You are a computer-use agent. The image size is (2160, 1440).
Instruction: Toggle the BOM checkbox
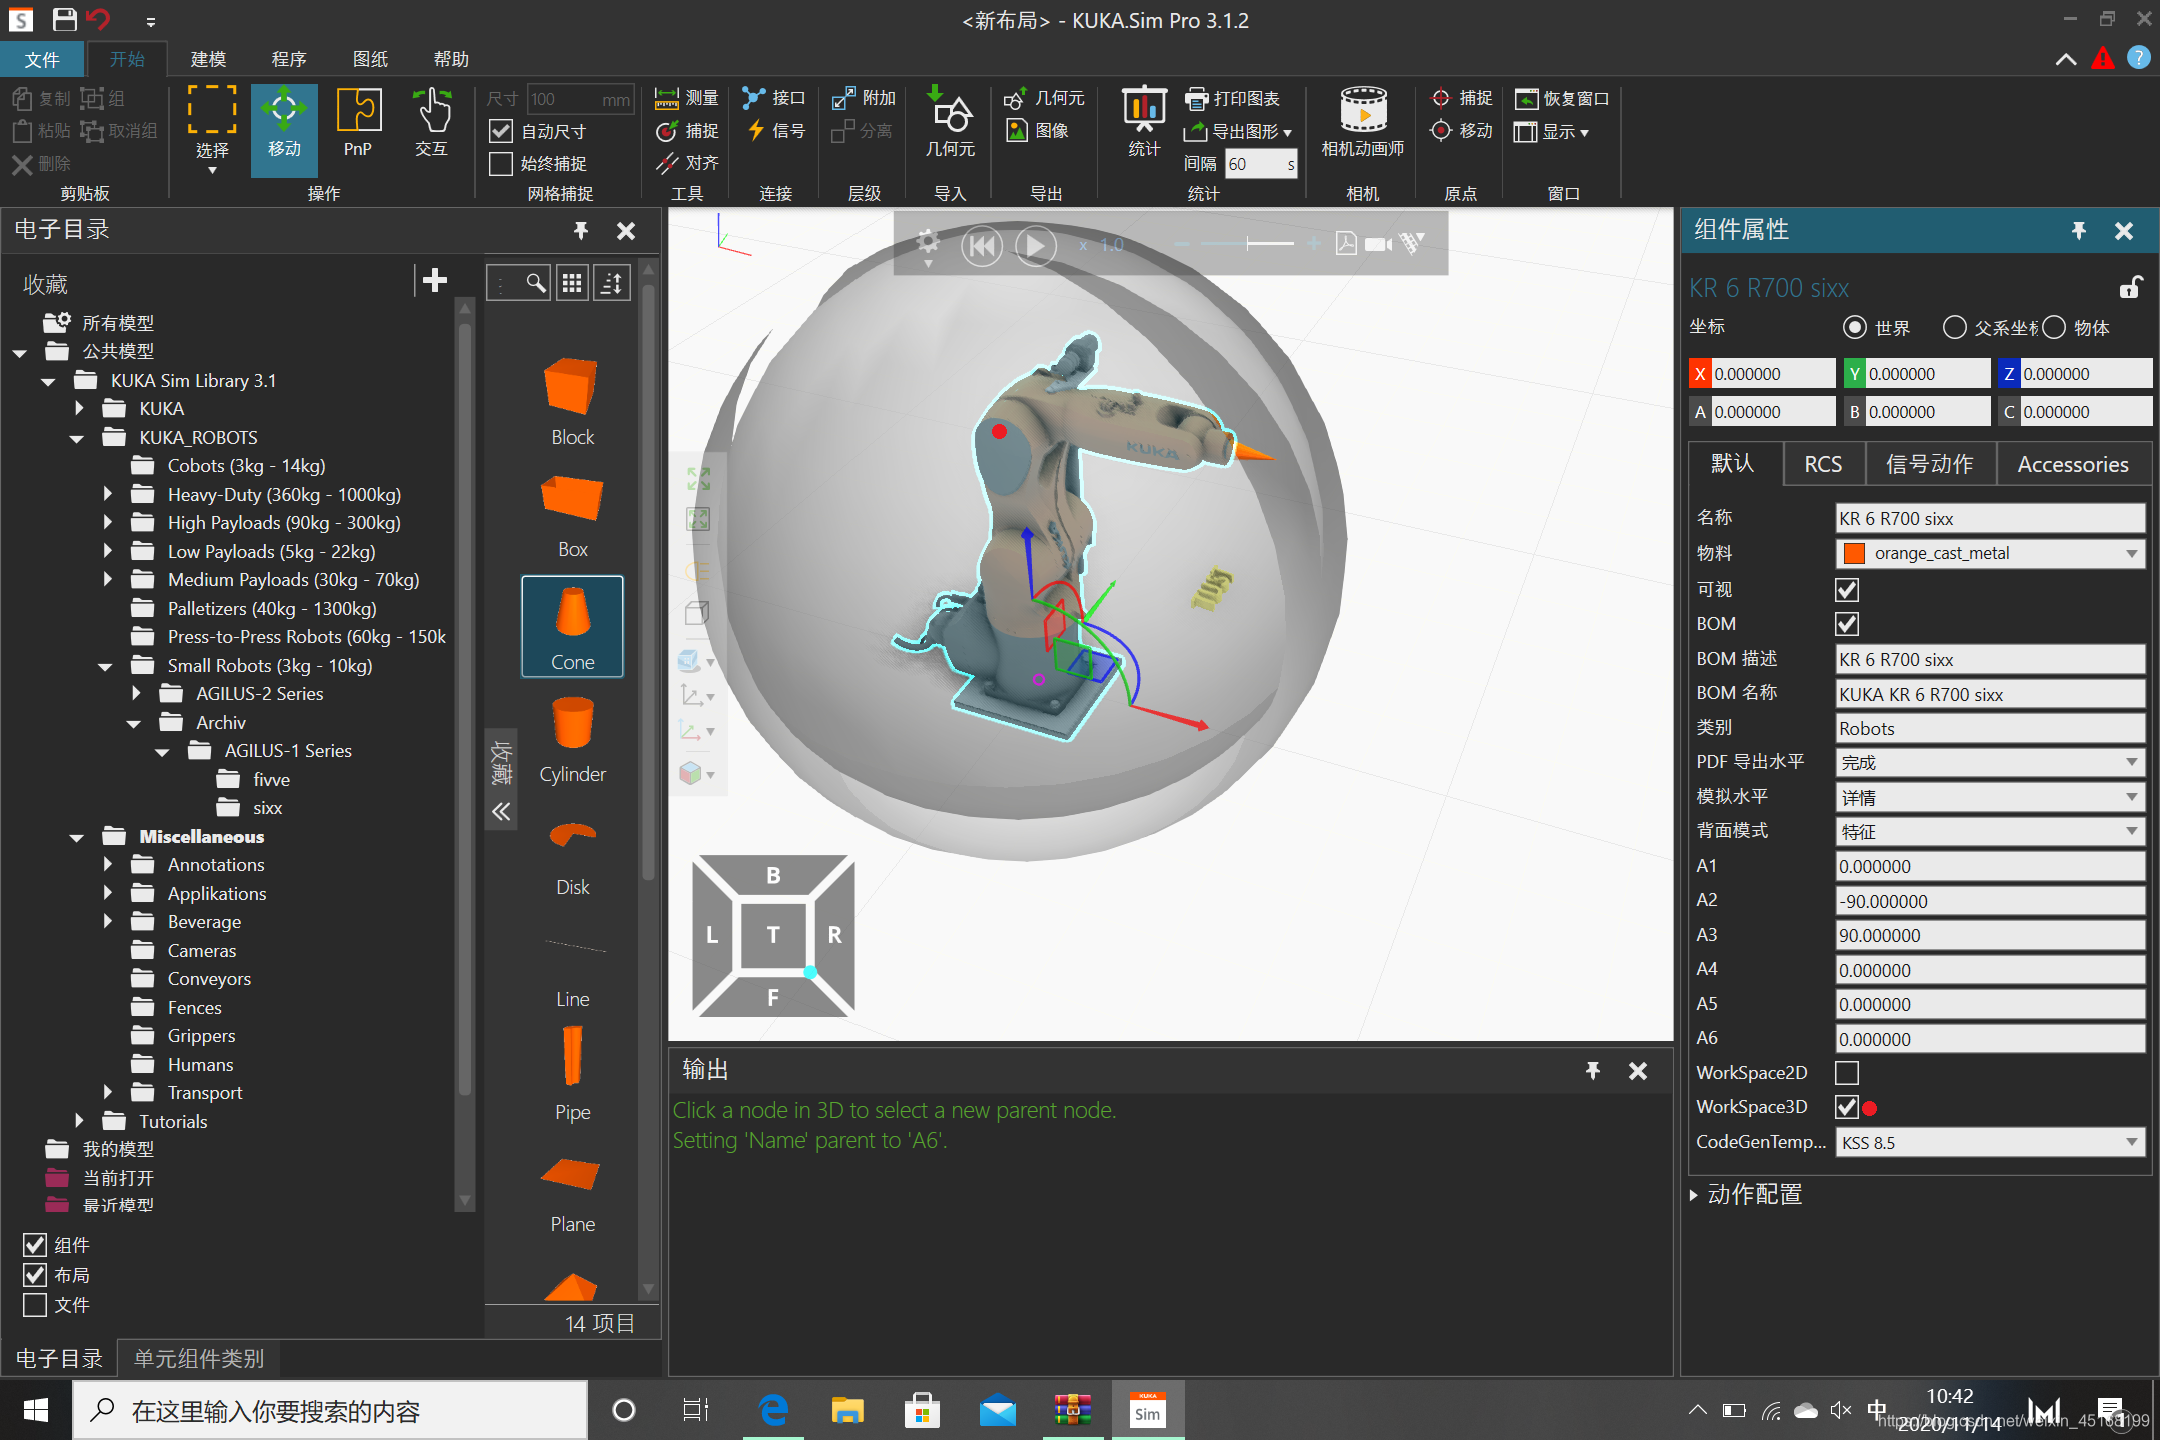[x=1847, y=624]
